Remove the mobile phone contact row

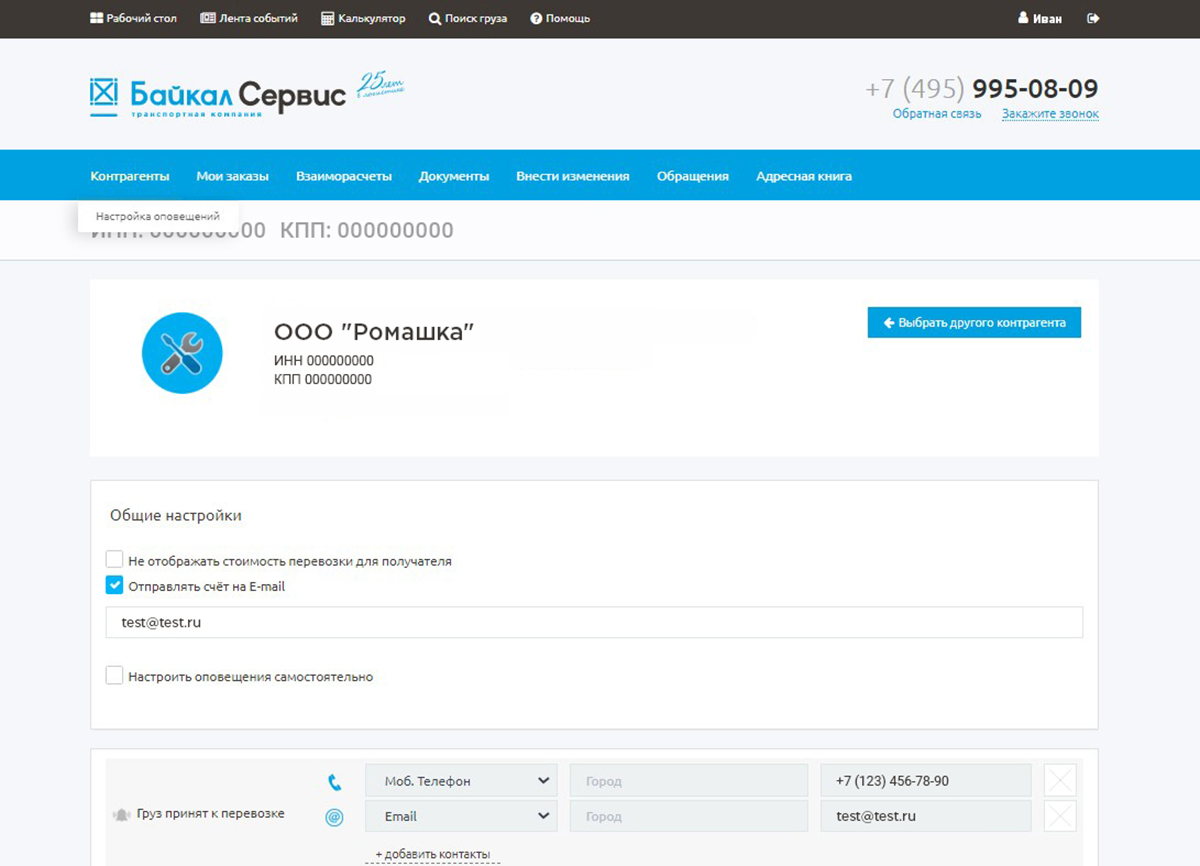[x=1060, y=781]
